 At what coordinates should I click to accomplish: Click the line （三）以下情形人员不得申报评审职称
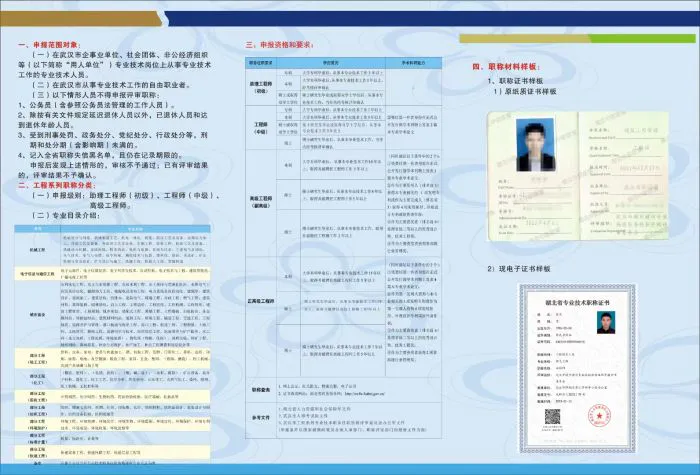pyautogui.click(x=96, y=95)
